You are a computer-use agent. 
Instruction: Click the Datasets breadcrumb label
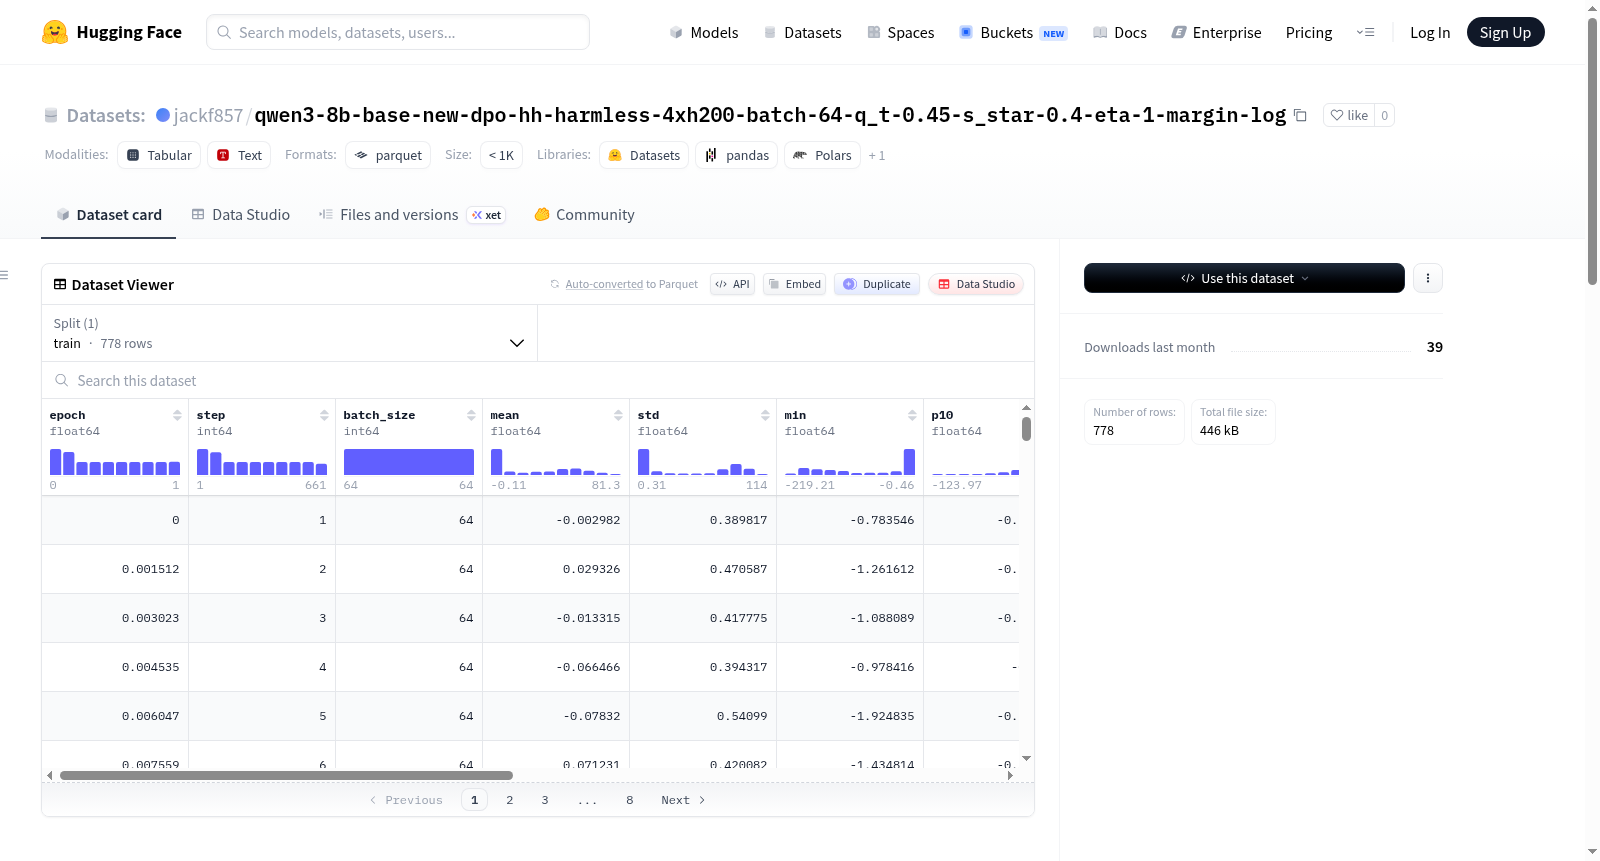(x=106, y=115)
